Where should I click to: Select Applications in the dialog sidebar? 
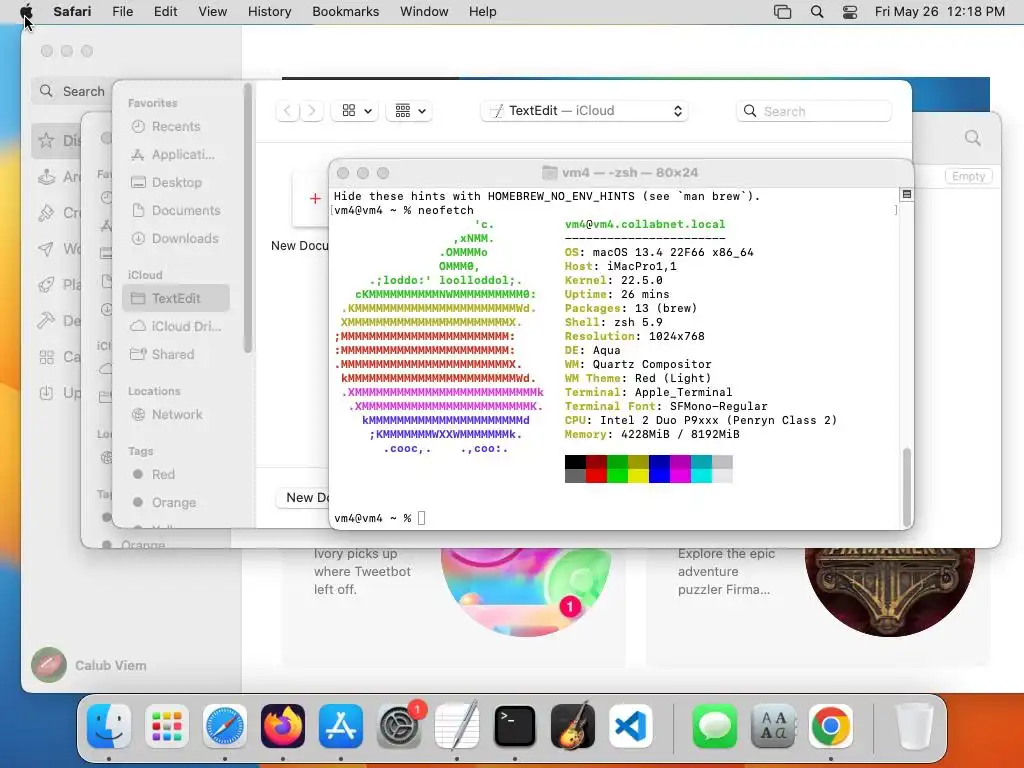pyautogui.click(x=176, y=155)
